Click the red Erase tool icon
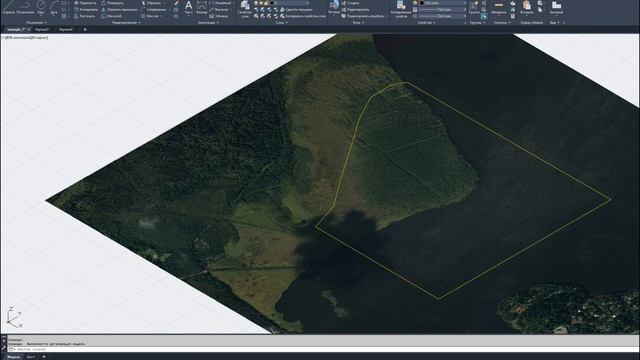This screenshot has width=640, height=360. pyautogui.click(x=176, y=3)
